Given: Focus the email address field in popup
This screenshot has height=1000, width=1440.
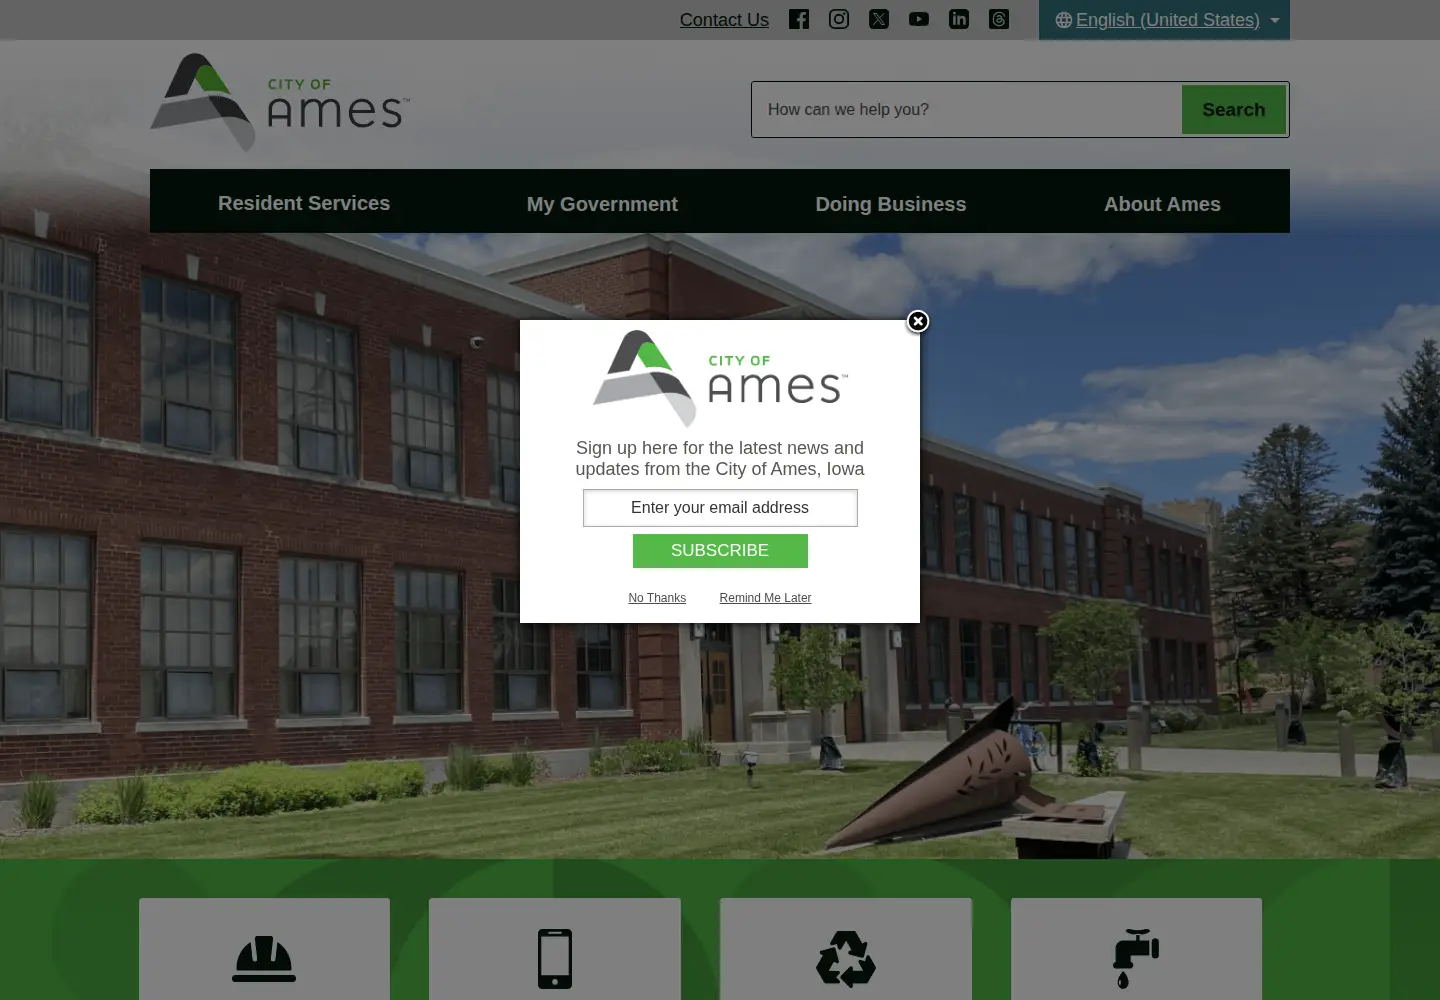Looking at the screenshot, I should click(720, 508).
